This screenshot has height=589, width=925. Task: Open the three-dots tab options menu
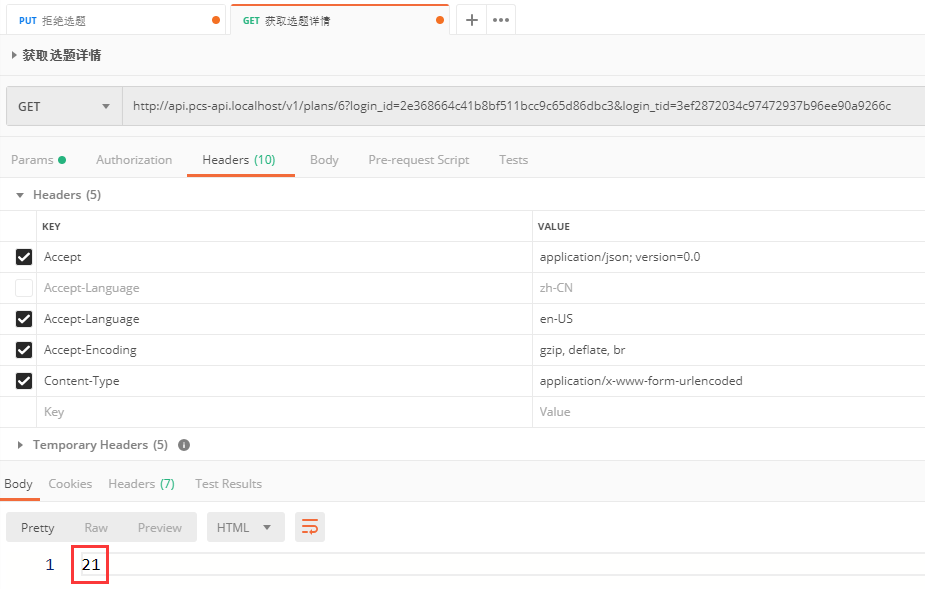(x=501, y=20)
